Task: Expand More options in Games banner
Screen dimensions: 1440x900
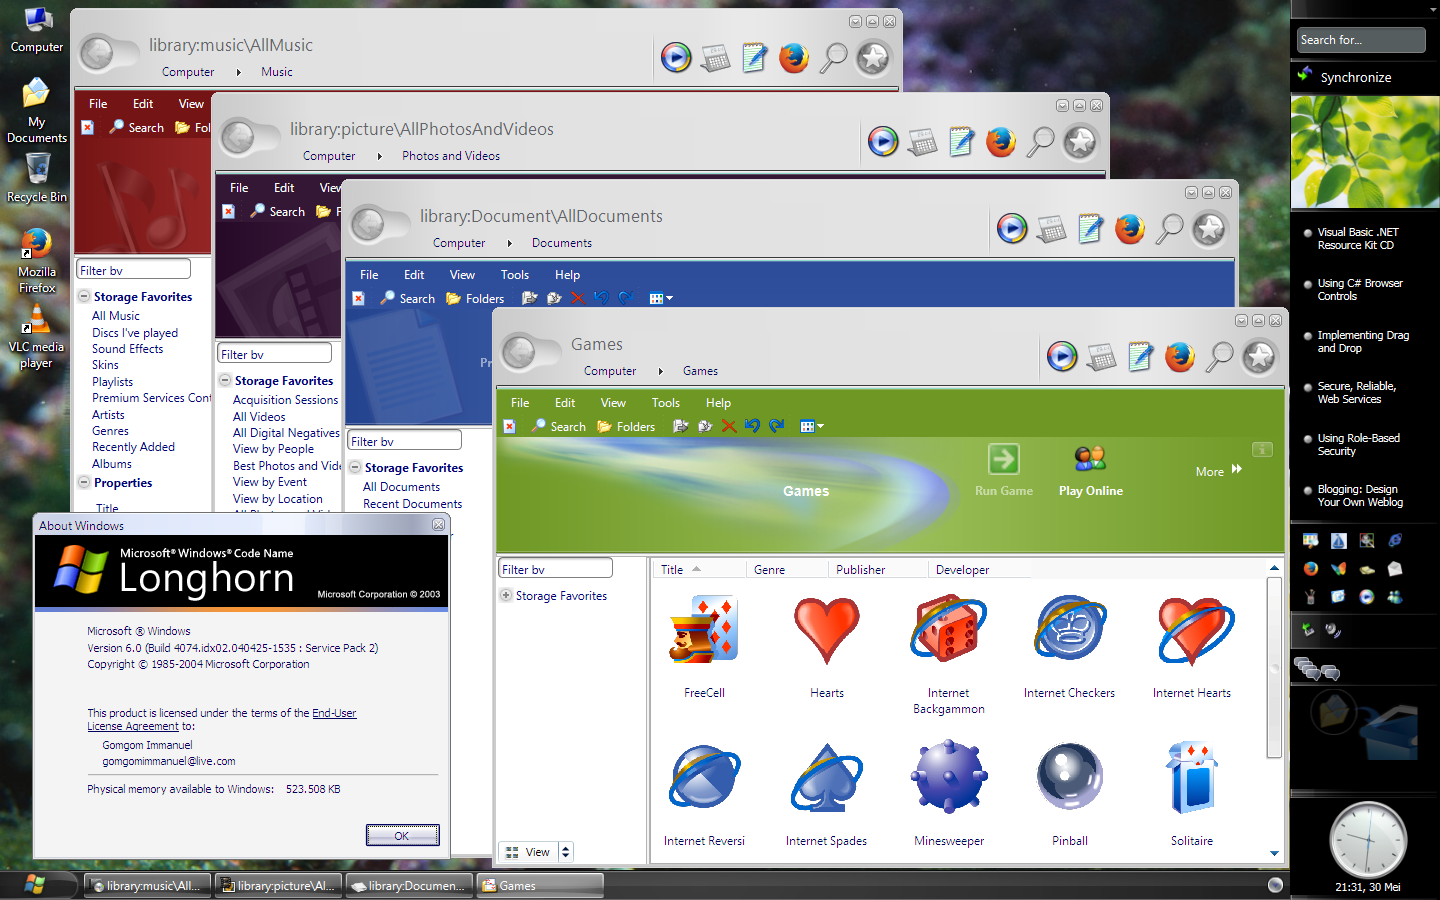Action: pyautogui.click(x=1219, y=471)
